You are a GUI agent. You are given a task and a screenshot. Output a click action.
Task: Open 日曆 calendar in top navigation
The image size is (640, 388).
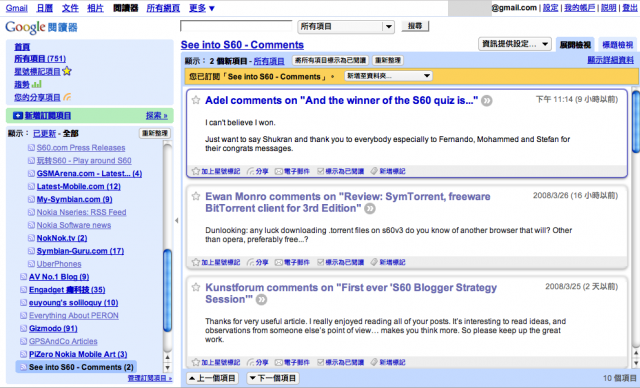coord(45,8)
